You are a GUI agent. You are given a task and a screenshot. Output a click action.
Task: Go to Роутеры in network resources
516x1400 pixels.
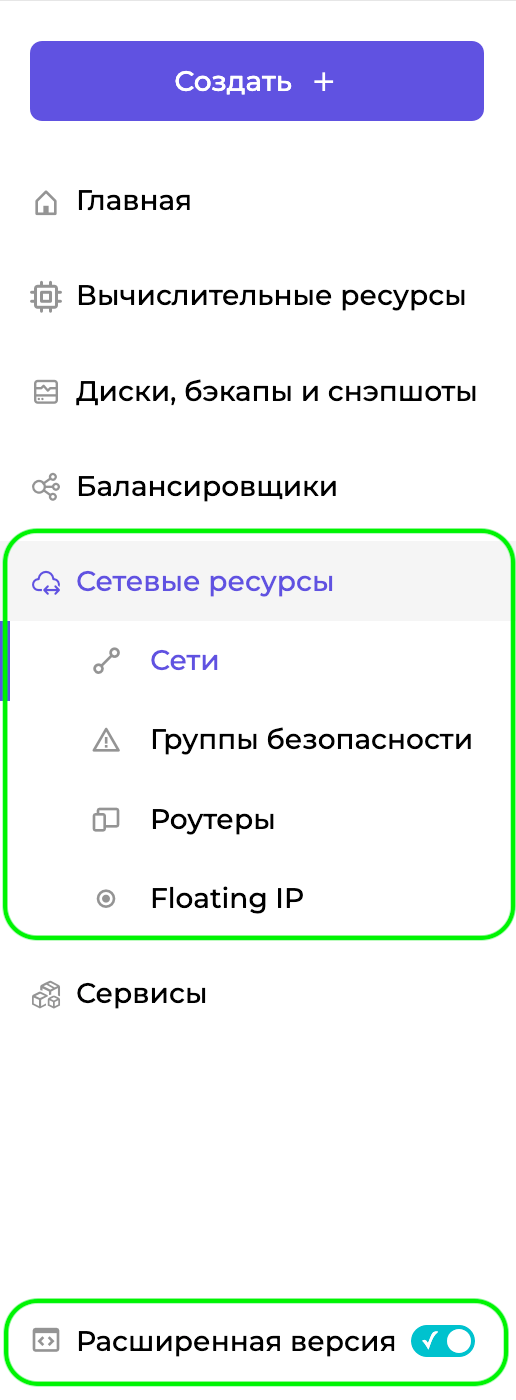pyautogui.click(x=213, y=820)
